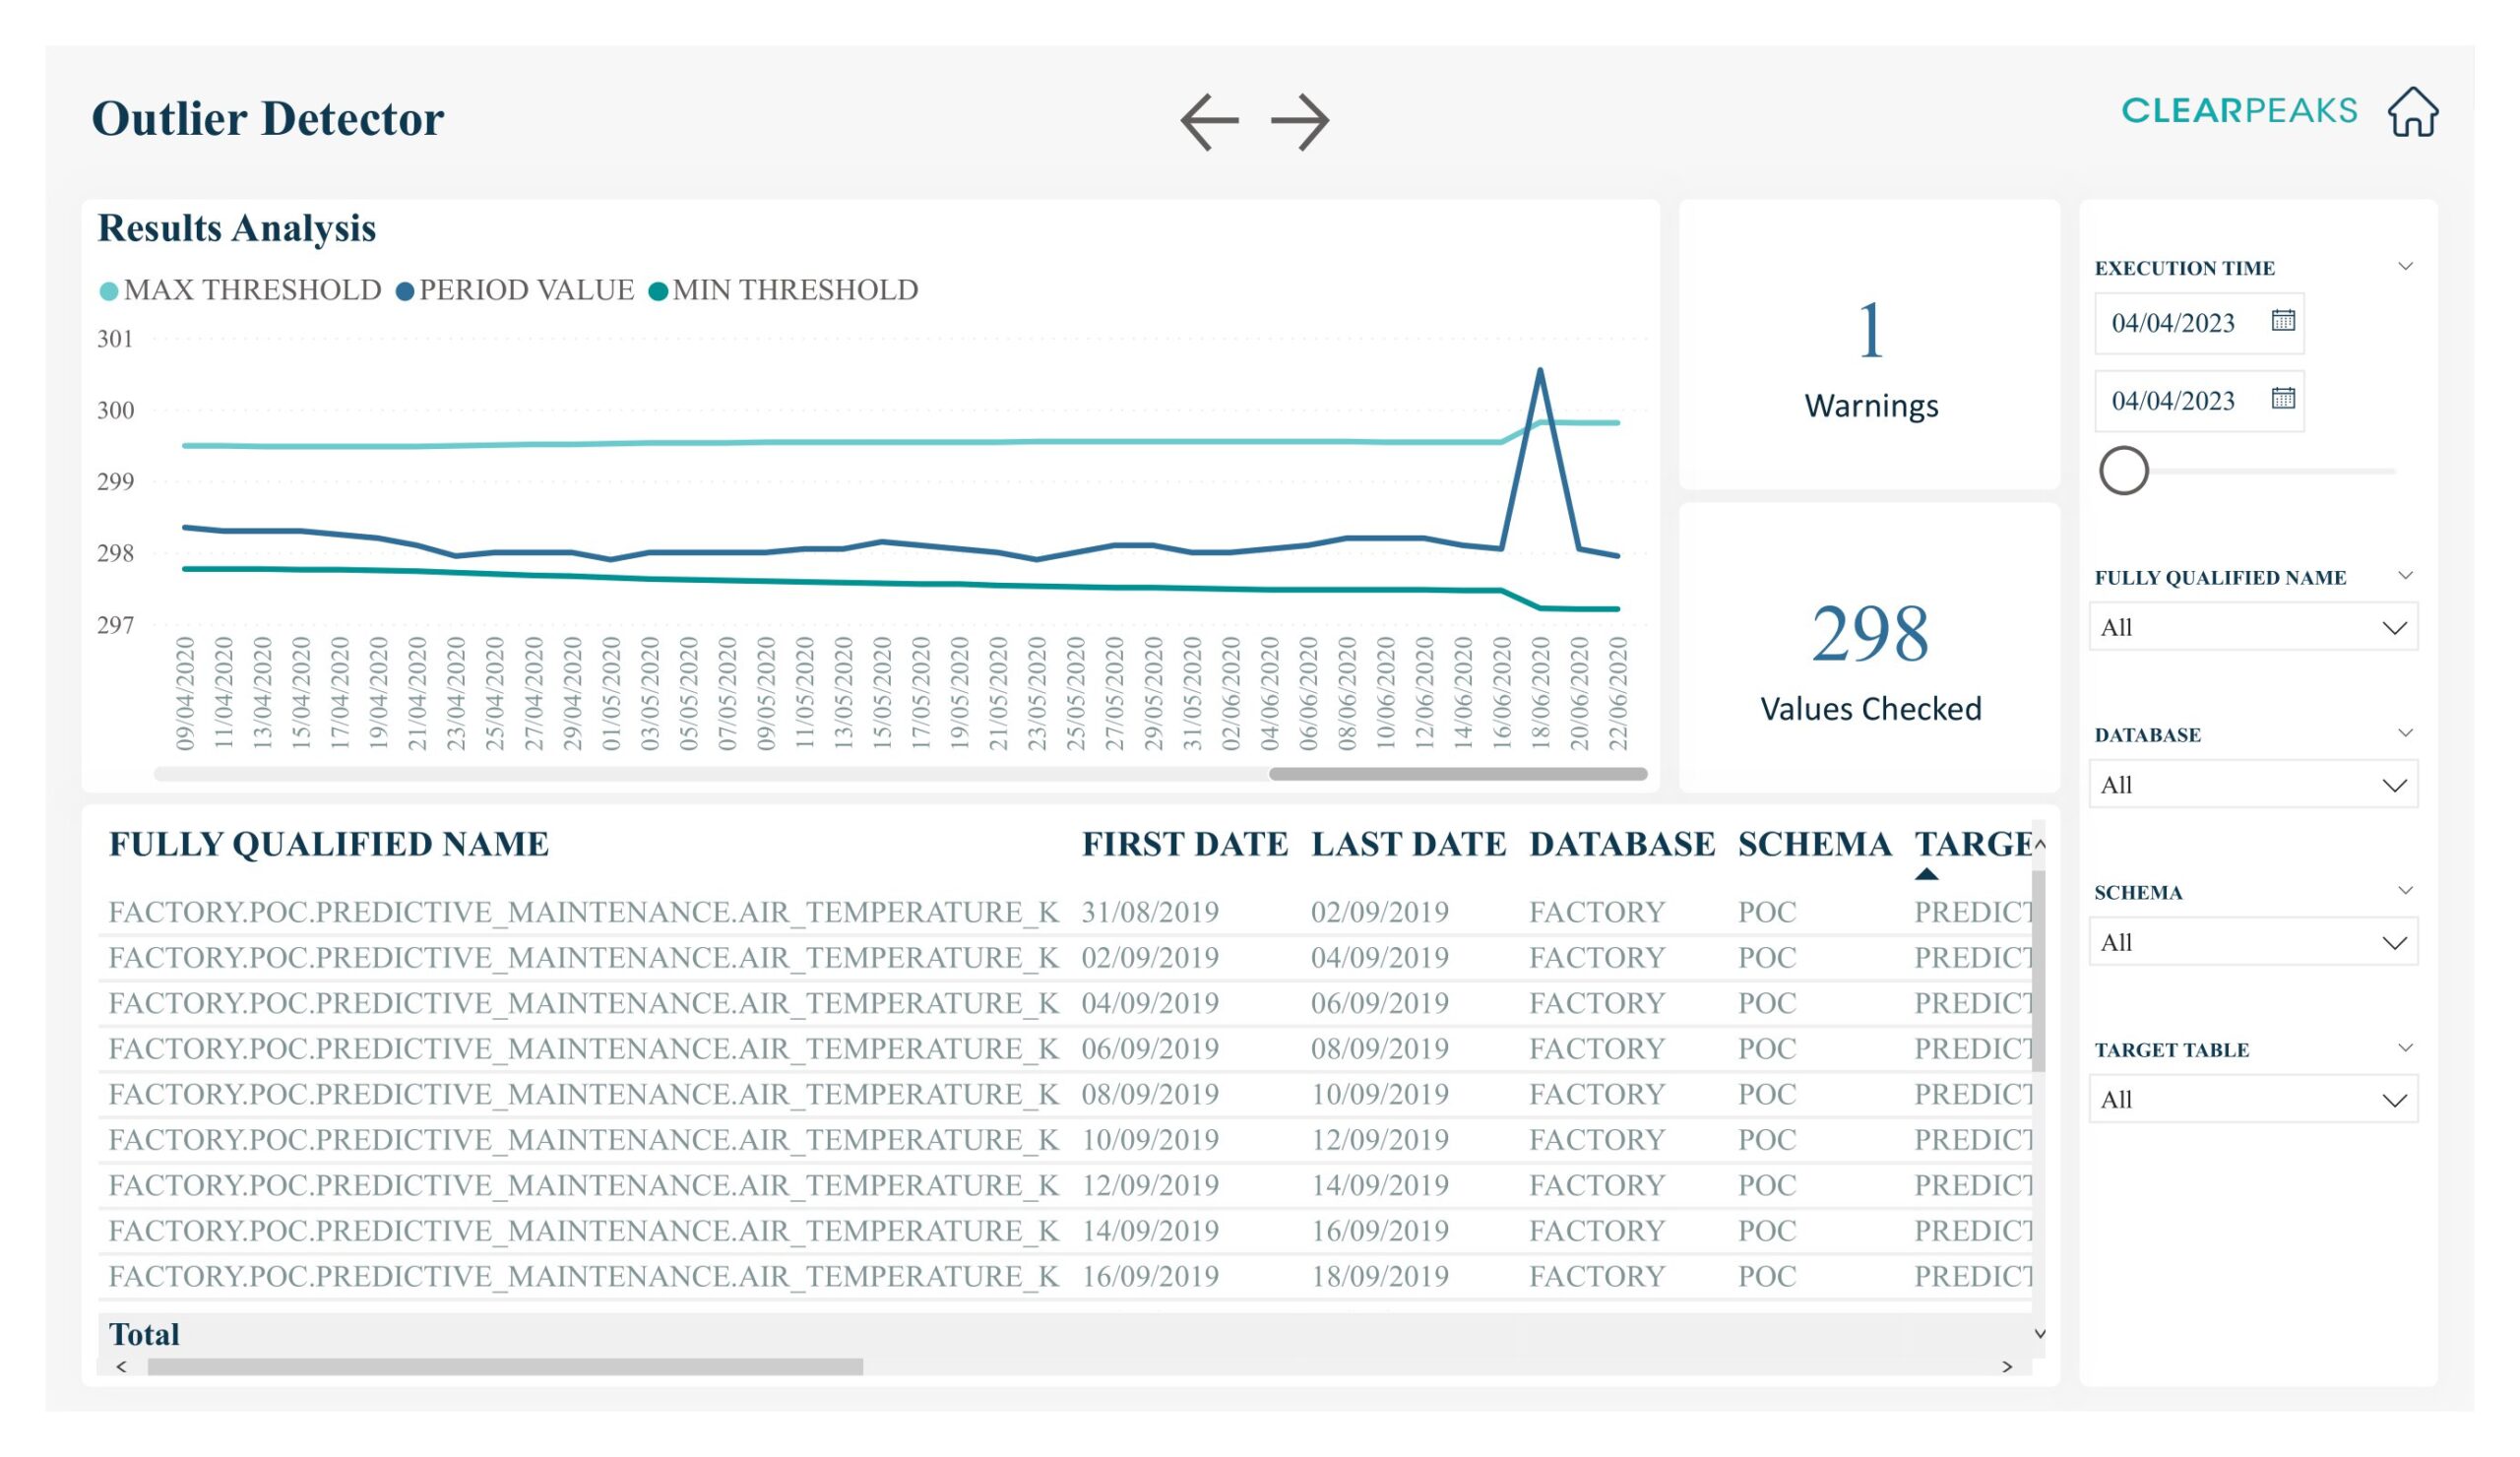The height and width of the screenshot is (1457, 2520).
Task: Open the Schema filter dropdown
Action: coord(2252,942)
